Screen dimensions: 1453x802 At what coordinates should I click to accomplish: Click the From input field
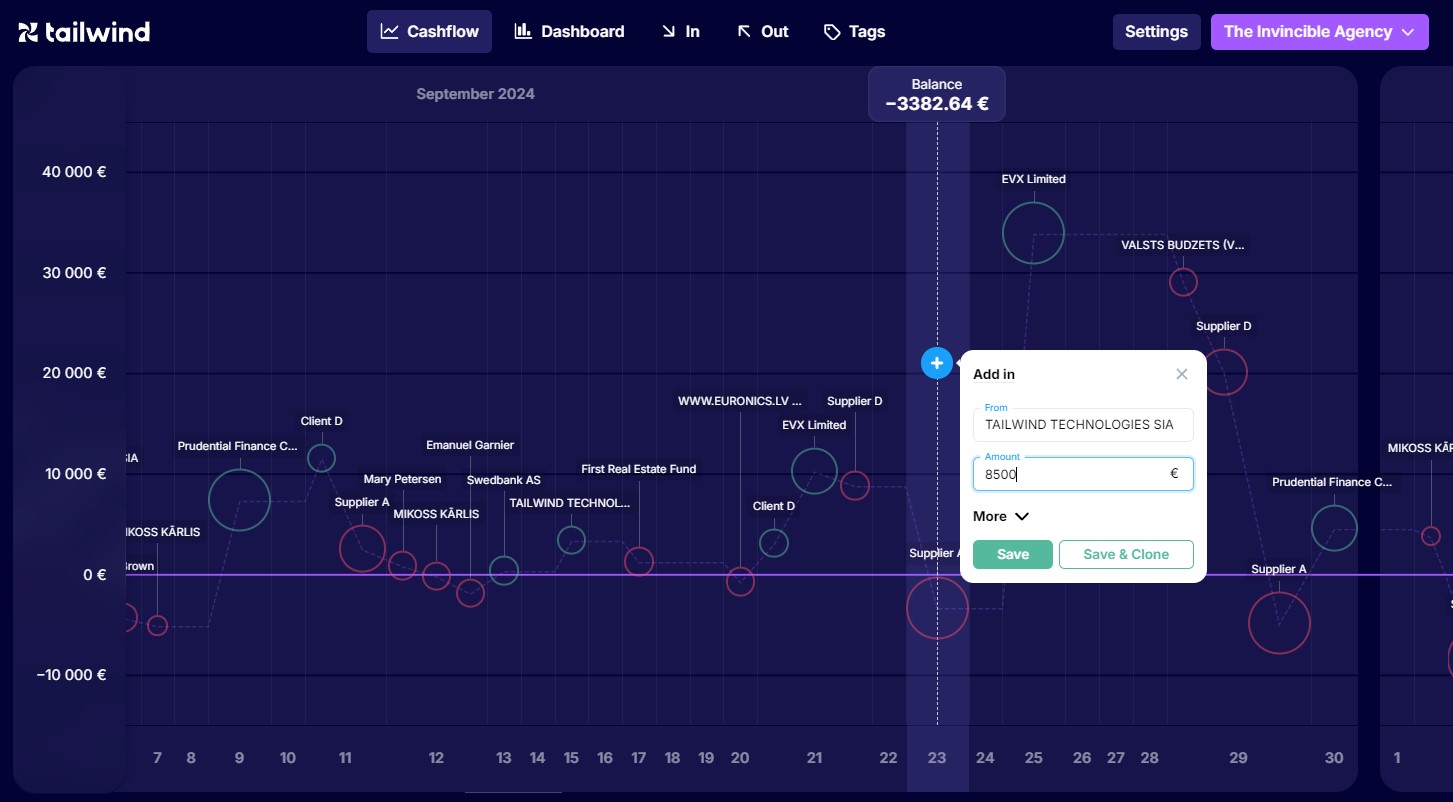pos(1083,424)
